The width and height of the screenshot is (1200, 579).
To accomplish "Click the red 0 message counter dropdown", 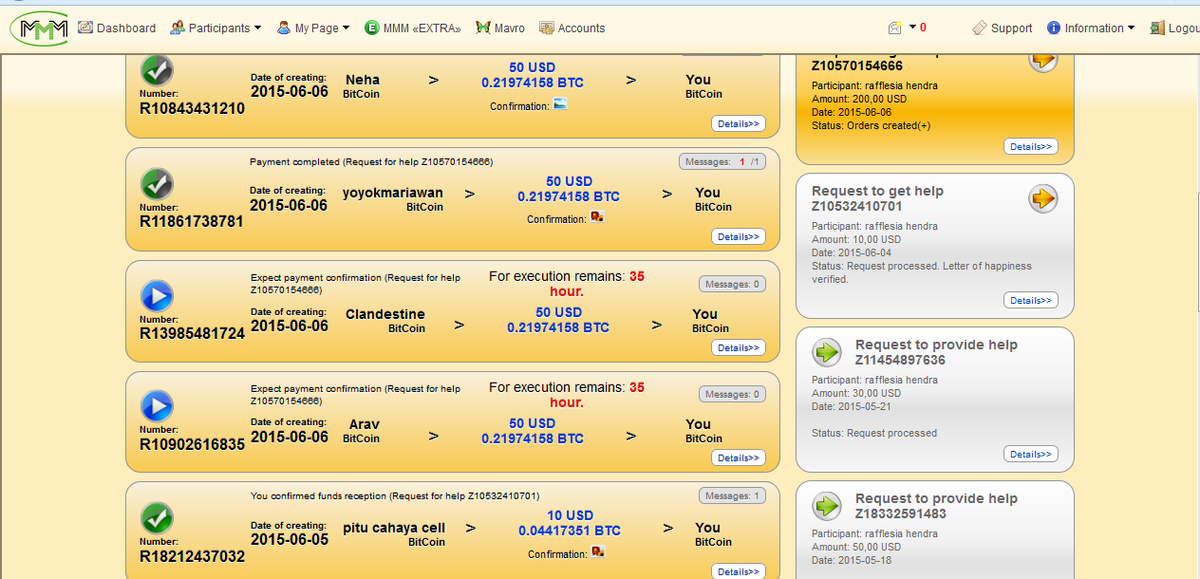I will point(918,28).
